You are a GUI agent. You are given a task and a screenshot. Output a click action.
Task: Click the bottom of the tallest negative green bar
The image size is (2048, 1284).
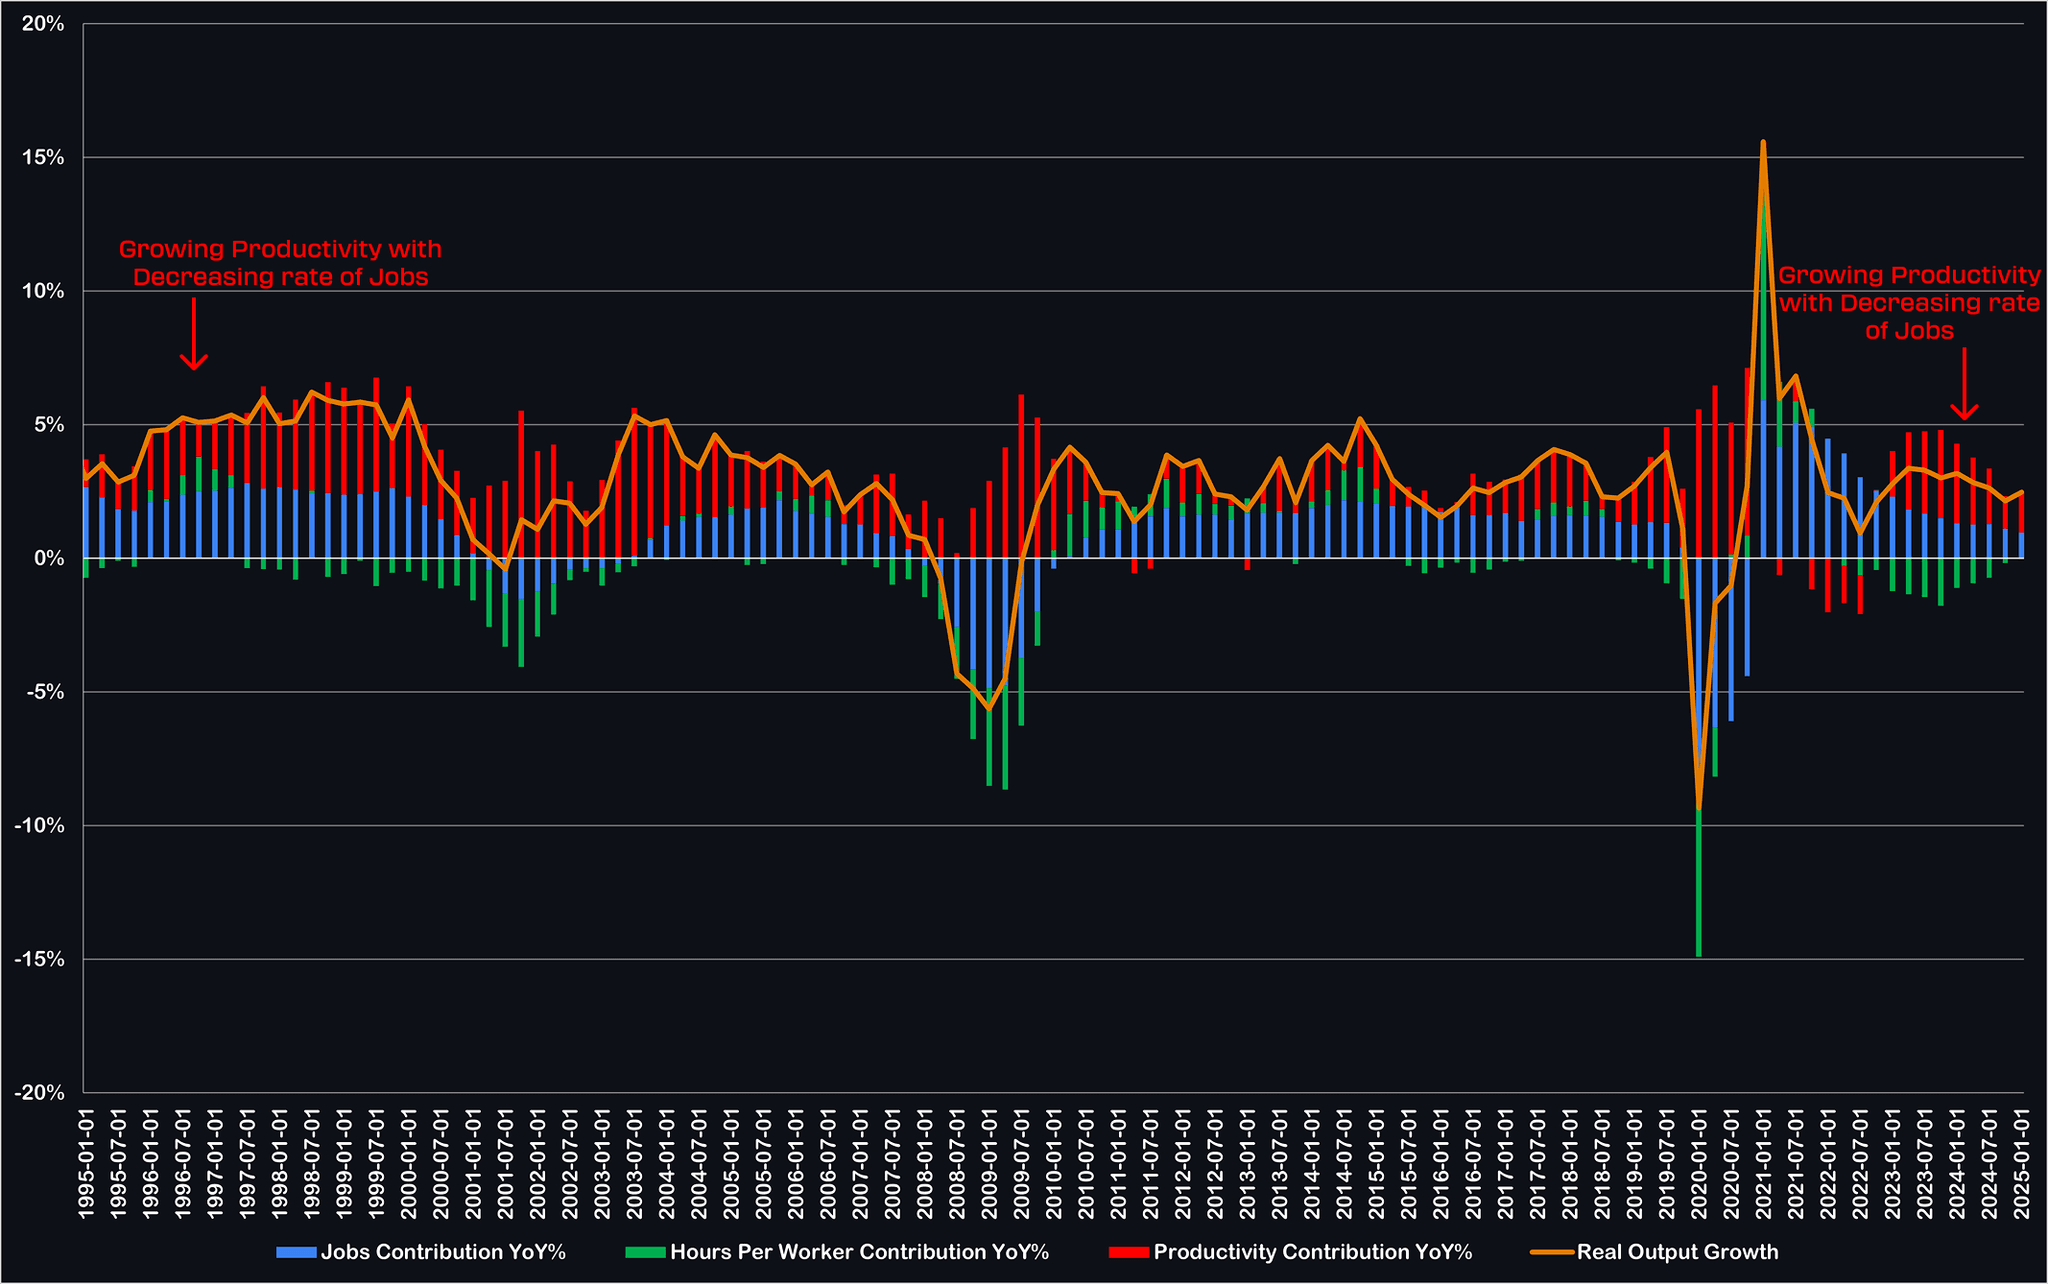coord(1698,954)
